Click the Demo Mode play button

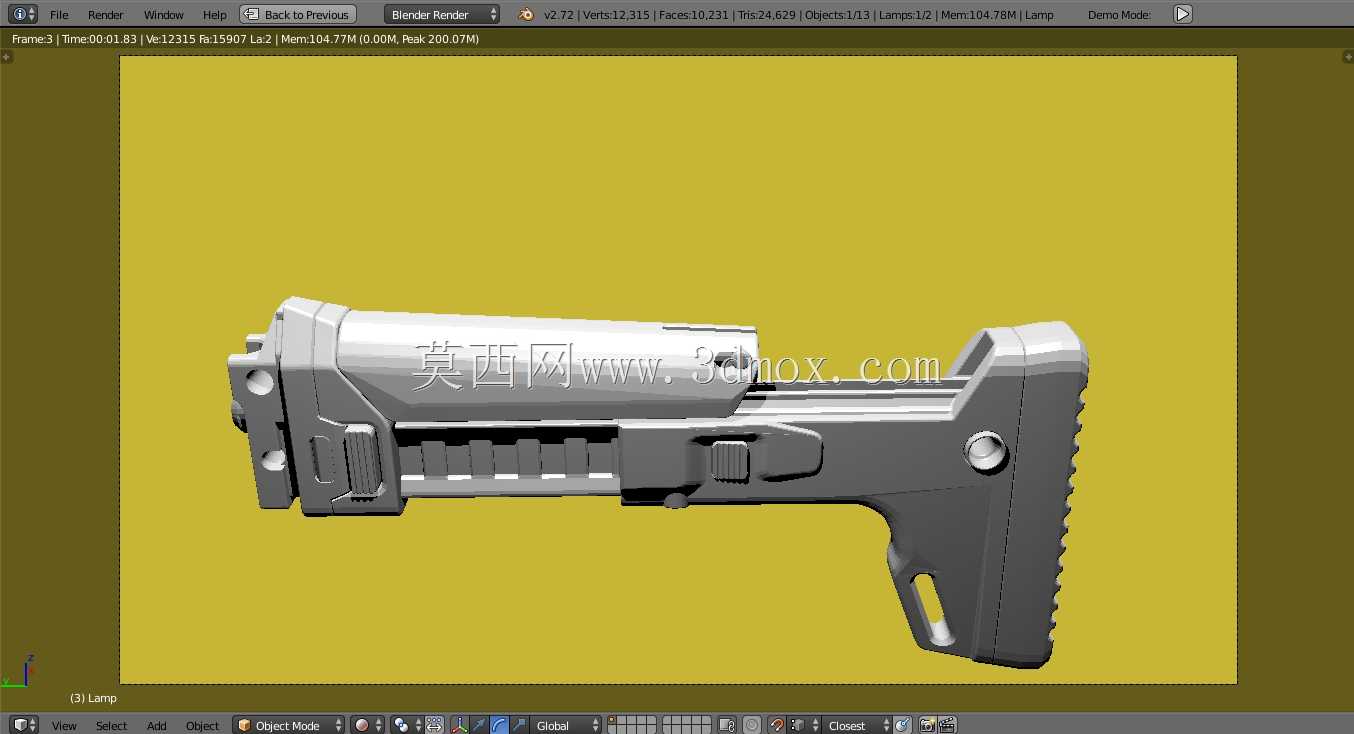[1183, 14]
